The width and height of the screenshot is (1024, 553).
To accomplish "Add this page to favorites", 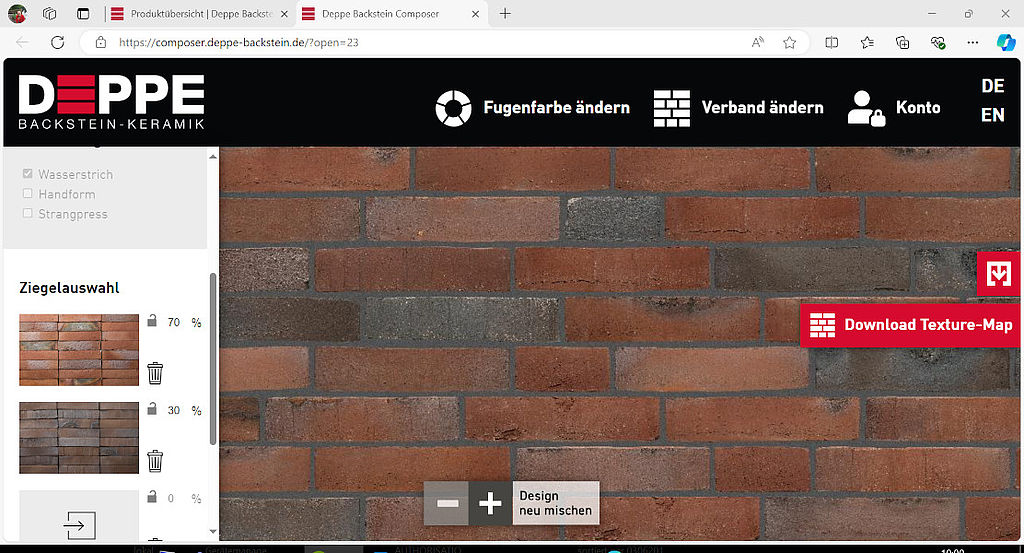I will coord(789,42).
